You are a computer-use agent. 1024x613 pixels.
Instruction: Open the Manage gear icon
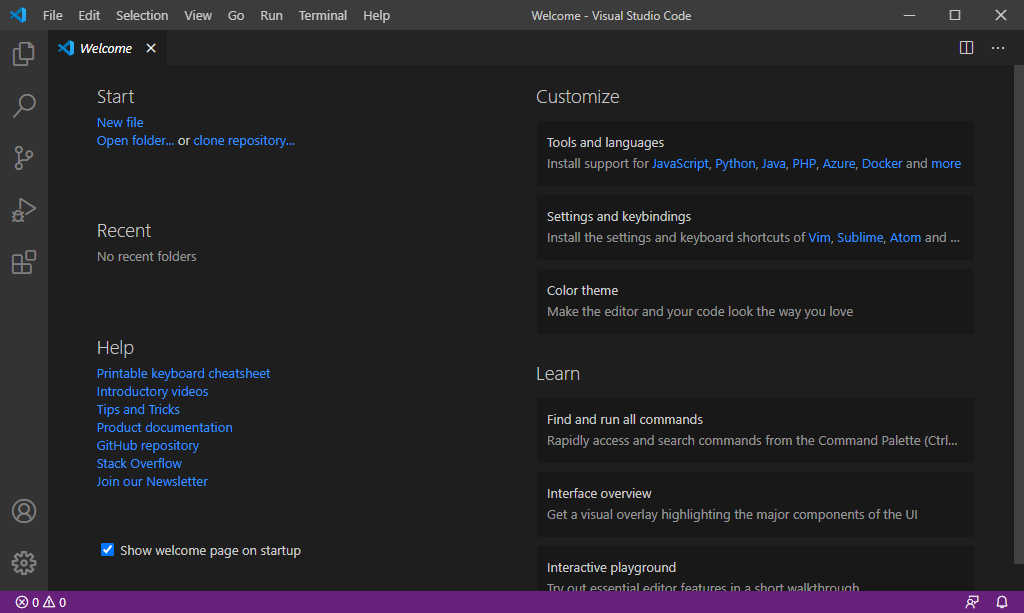24,563
